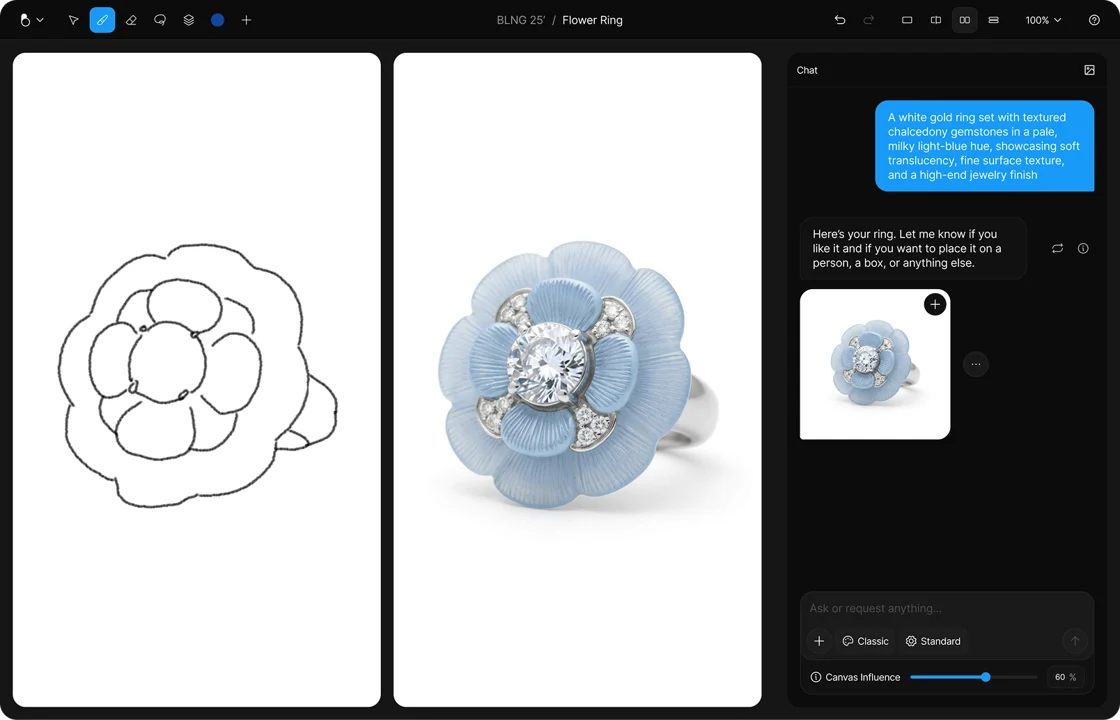Open the BLNG 25' project breadcrumb
The height and width of the screenshot is (720, 1120).
[521, 20]
